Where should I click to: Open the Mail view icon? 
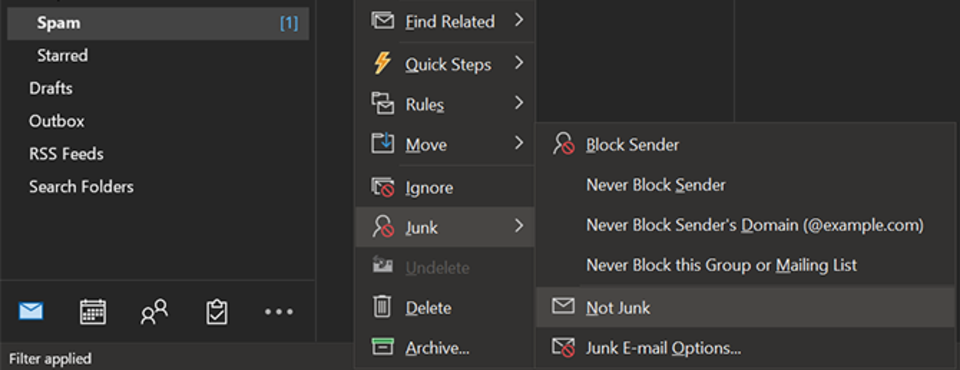click(x=31, y=312)
